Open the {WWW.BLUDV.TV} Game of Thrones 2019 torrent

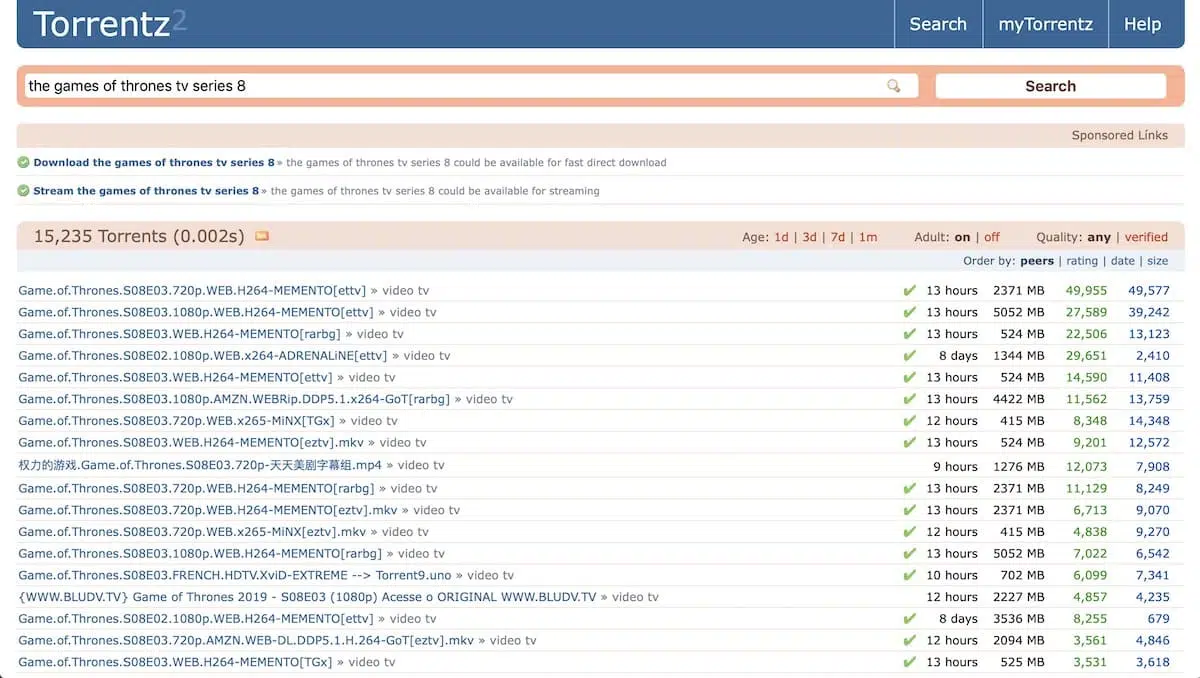point(307,597)
